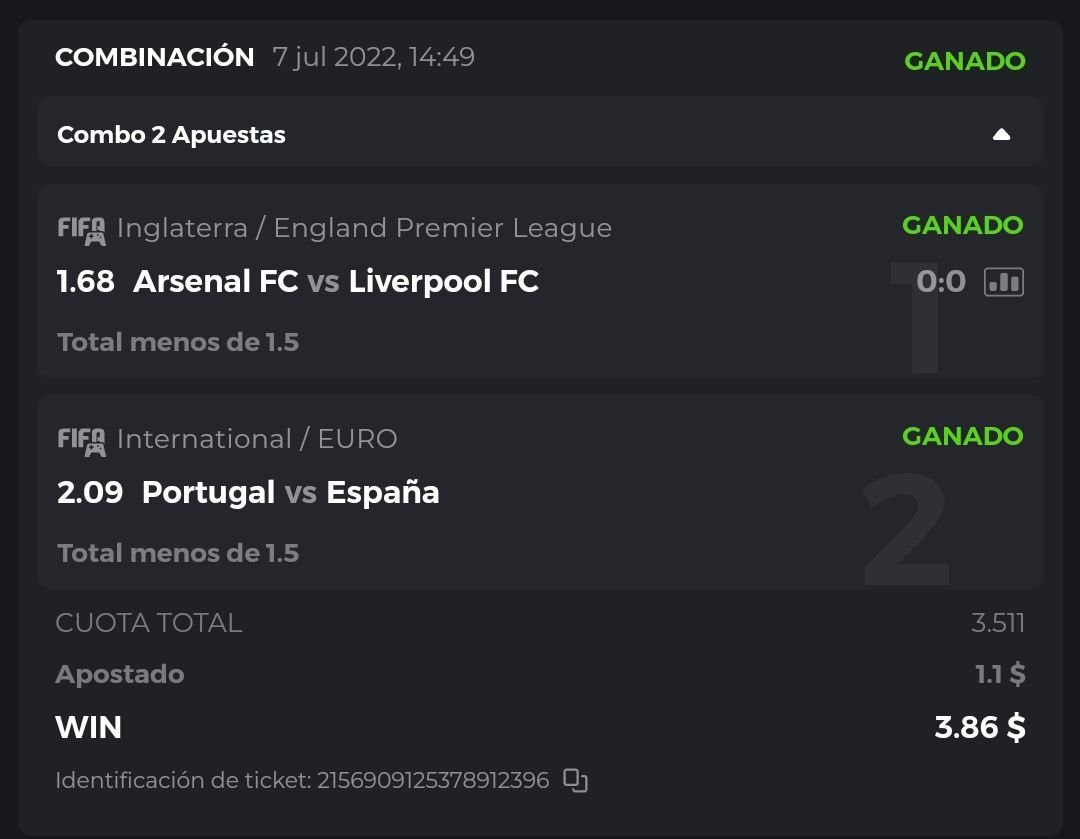Open the International / EURO league link

click(257, 439)
